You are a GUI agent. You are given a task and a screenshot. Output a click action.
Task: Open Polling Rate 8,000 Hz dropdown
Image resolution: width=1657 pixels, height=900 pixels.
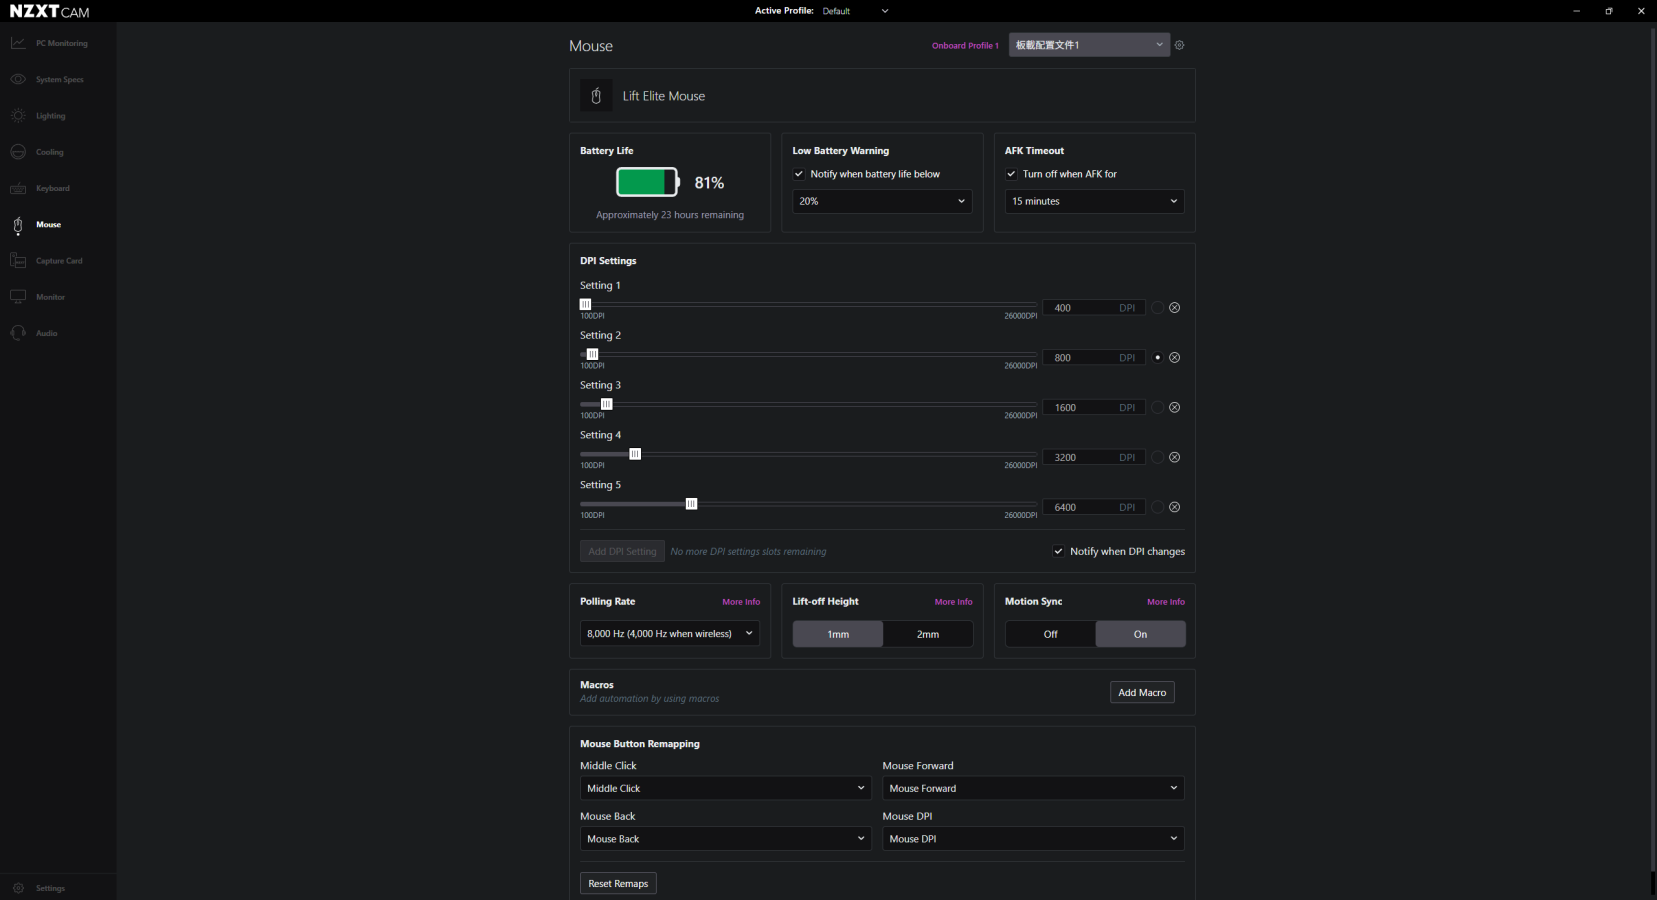point(670,634)
